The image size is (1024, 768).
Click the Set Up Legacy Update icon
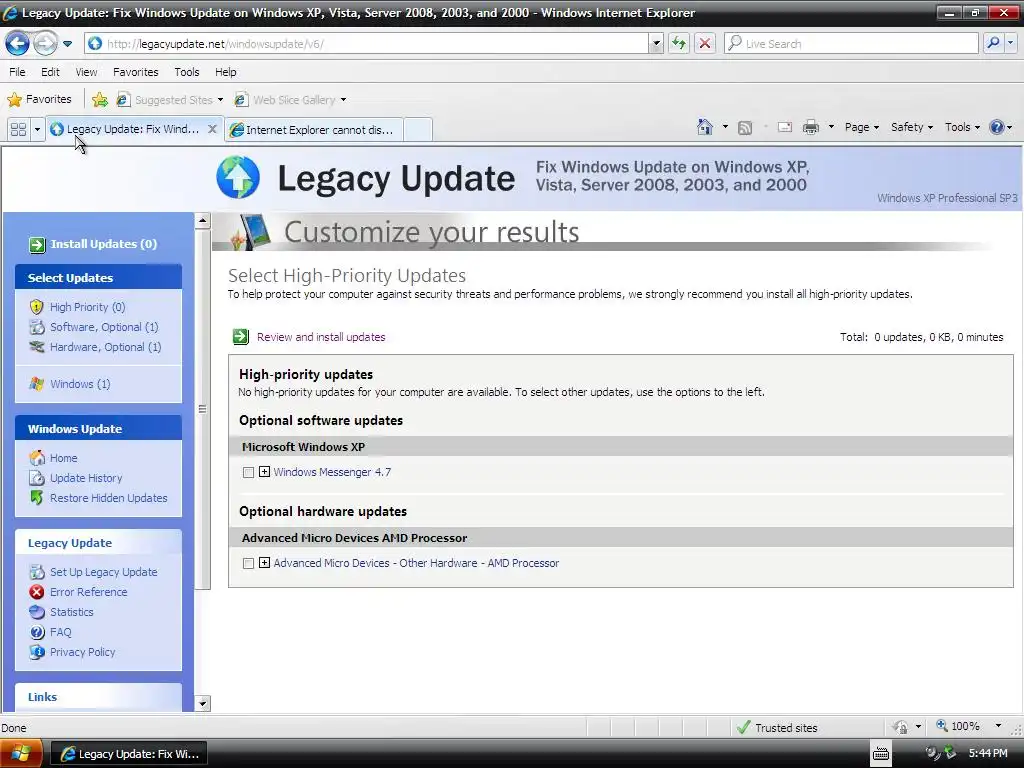click(x=37, y=572)
